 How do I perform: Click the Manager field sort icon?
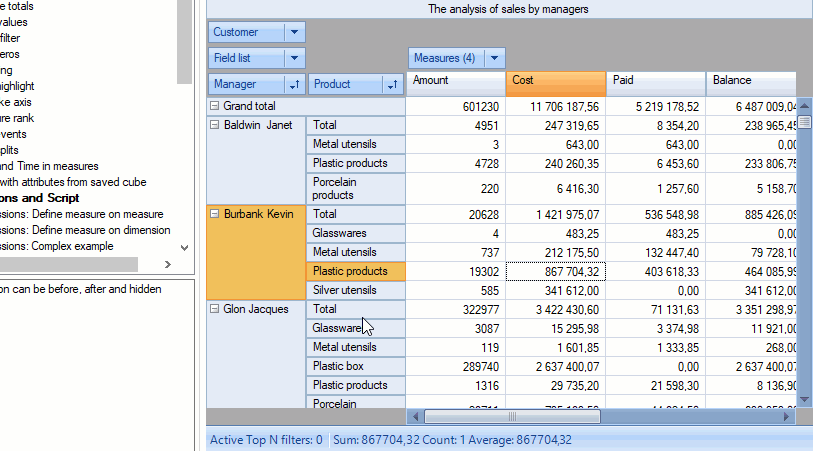click(294, 85)
